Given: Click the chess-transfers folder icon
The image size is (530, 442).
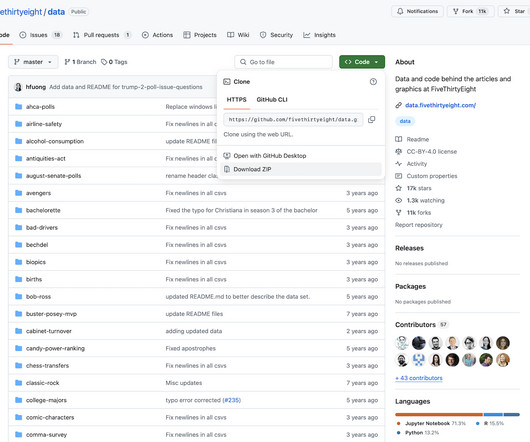Looking at the screenshot, I should point(19,365).
